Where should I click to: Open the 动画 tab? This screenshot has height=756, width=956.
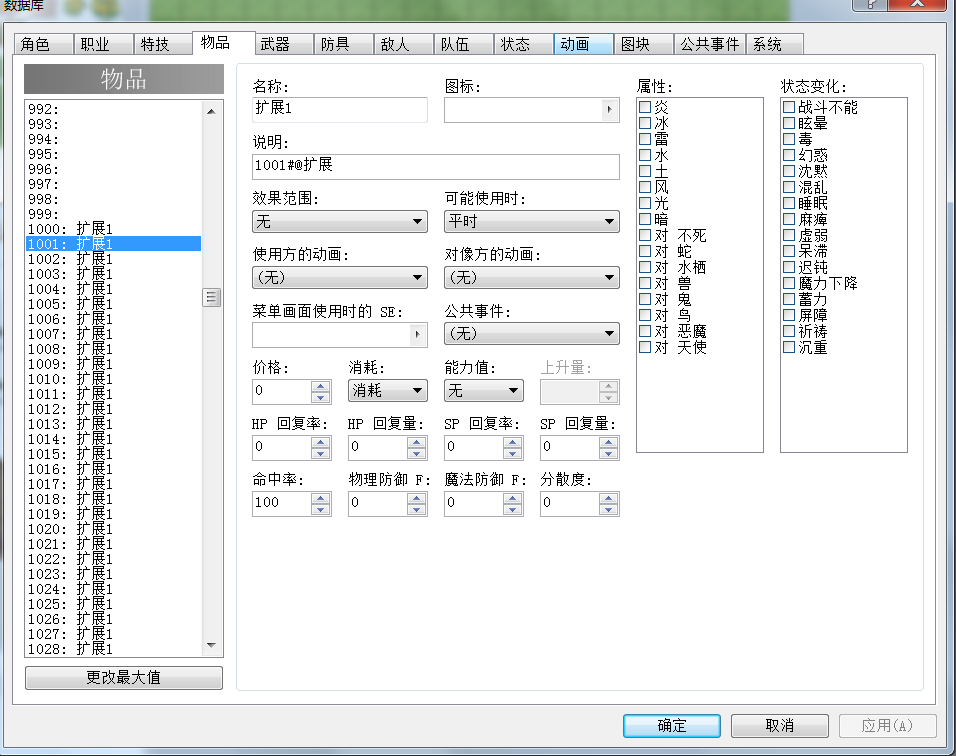pos(583,44)
